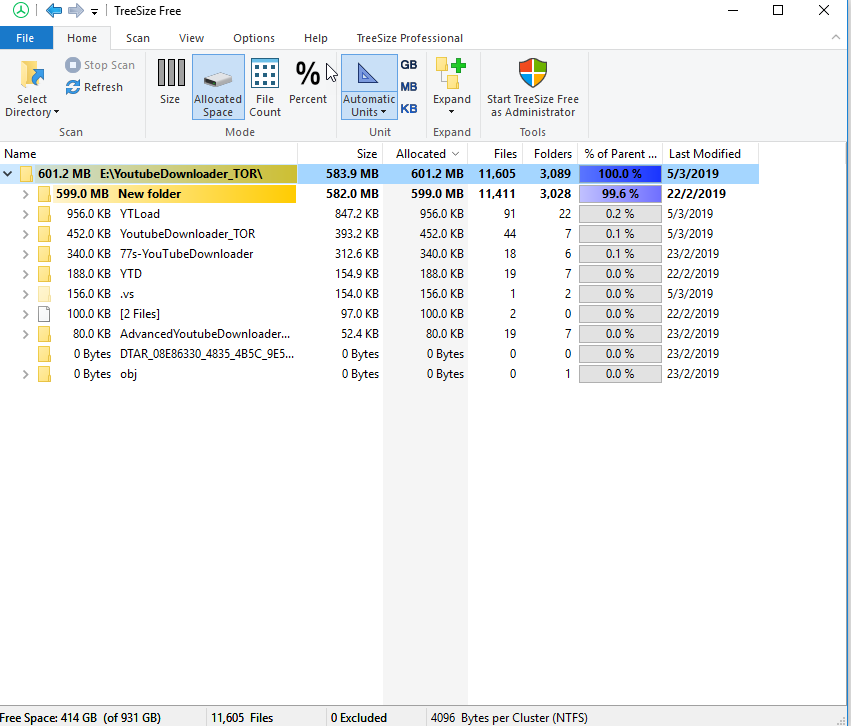Set unit to MB
Viewport: 851px width, 726px height.
pos(409,87)
